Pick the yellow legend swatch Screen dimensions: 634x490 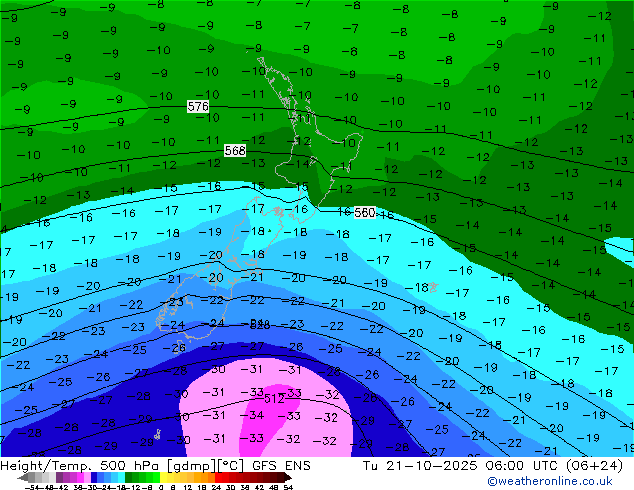(163, 477)
